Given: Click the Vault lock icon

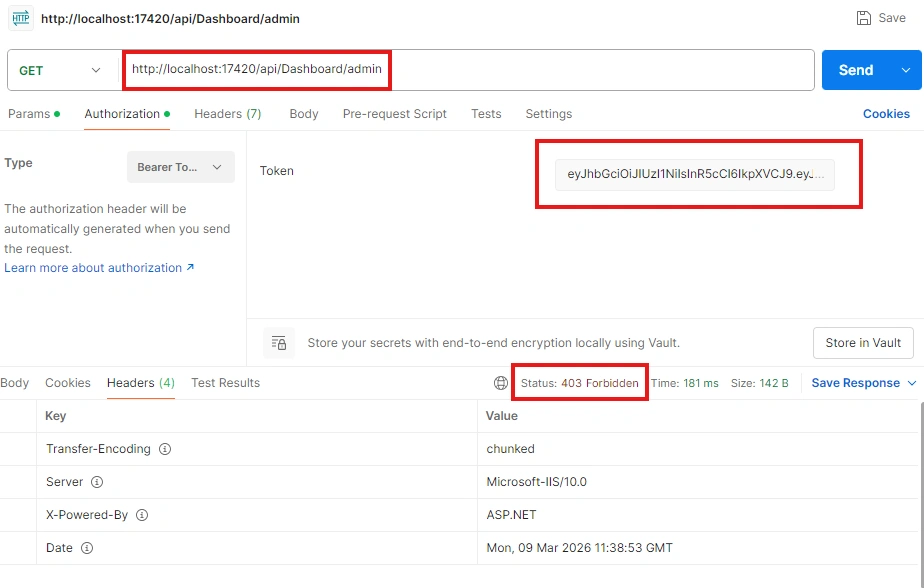Looking at the screenshot, I should pyautogui.click(x=279, y=343).
